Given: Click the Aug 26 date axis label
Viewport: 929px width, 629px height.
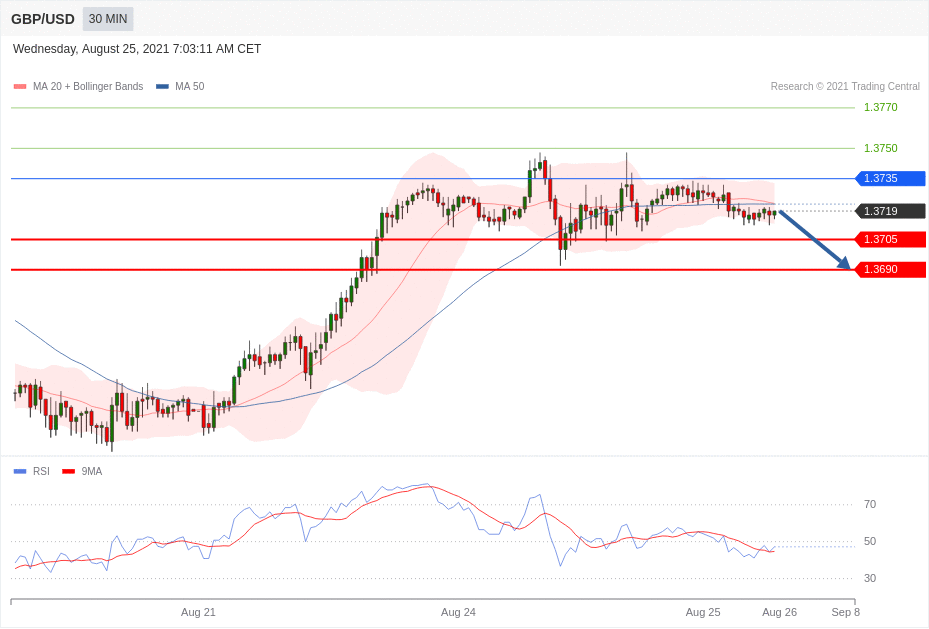Looking at the screenshot, I should point(780,612).
